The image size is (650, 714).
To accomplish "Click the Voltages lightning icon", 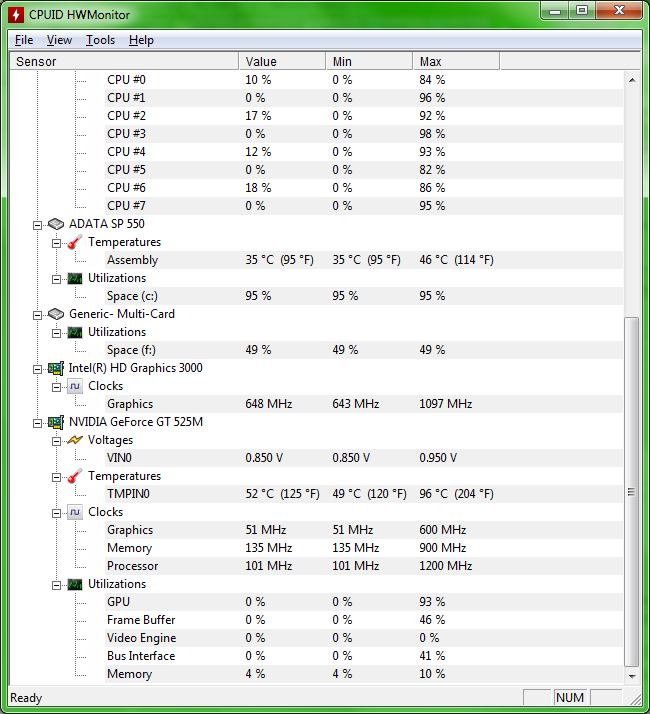I will point(75,440).
